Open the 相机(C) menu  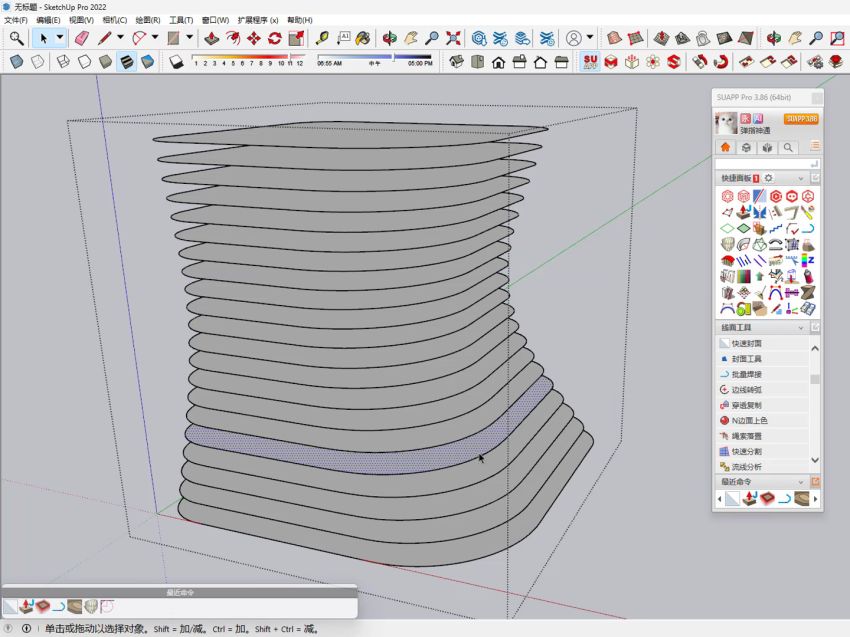(x=115, y=20)
